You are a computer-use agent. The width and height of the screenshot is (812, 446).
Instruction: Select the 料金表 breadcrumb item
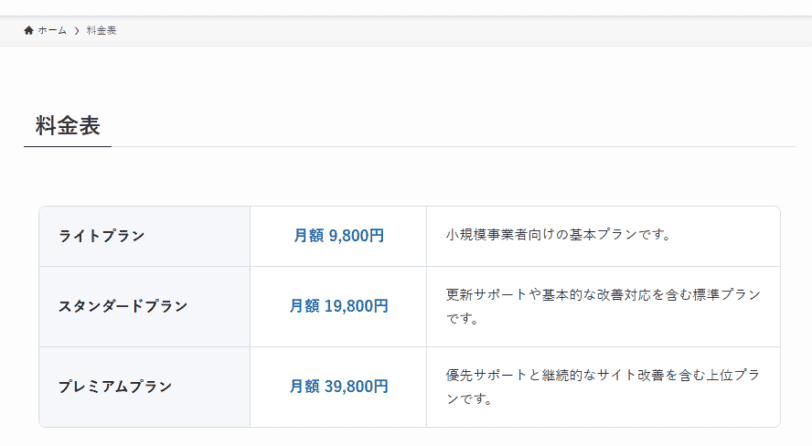click(x=101, y=30)
